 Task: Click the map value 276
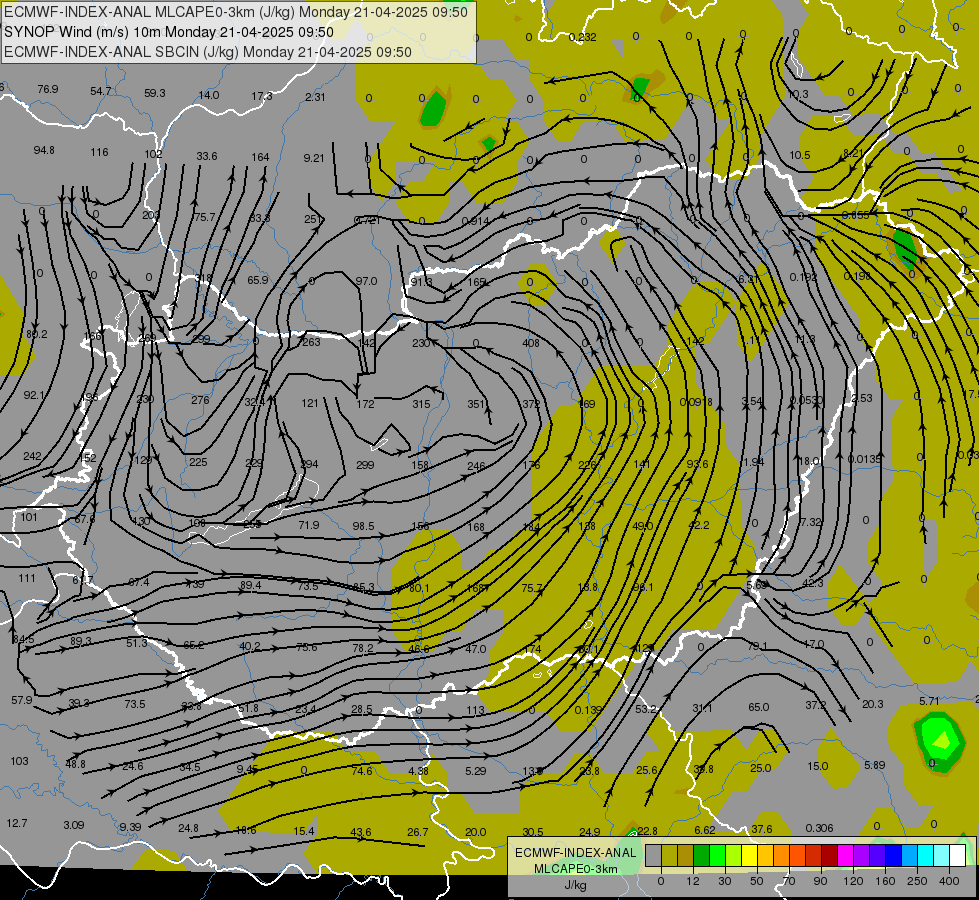coord(200,400)
